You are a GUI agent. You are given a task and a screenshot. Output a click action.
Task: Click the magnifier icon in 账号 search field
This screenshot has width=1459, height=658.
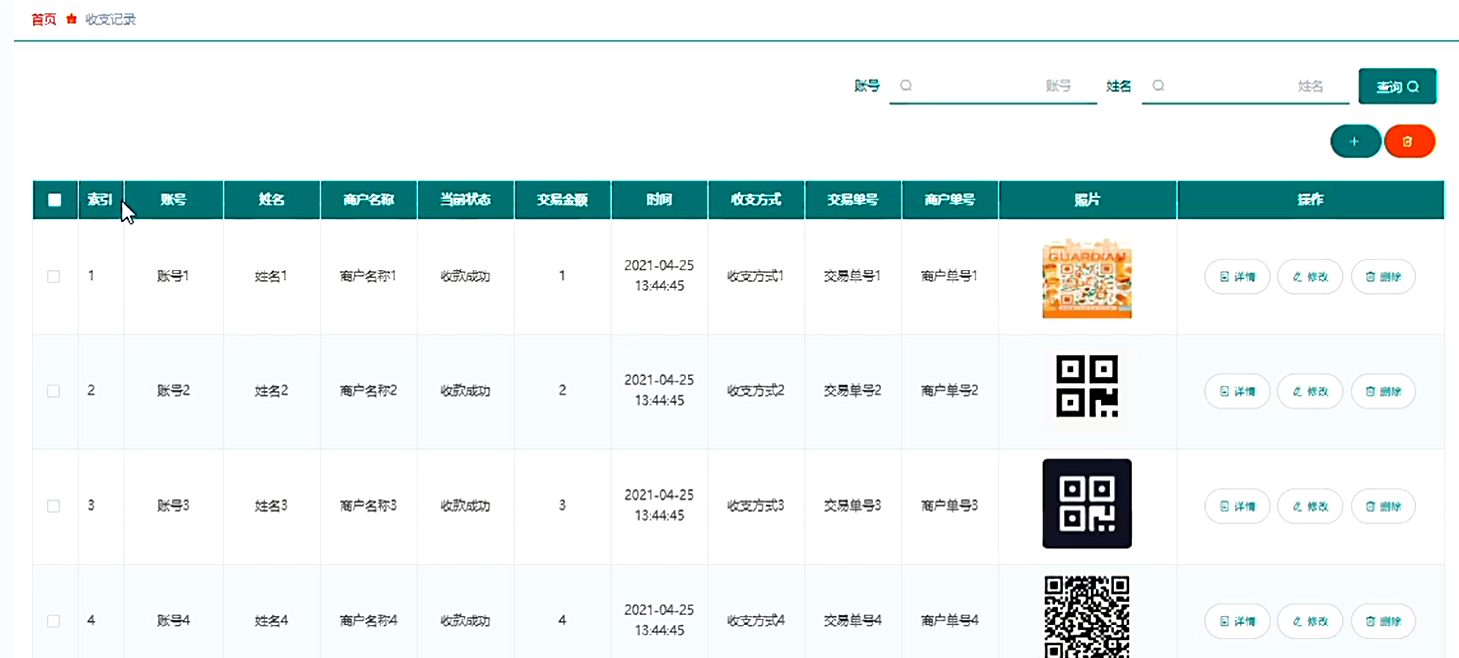tap(906, 86)
